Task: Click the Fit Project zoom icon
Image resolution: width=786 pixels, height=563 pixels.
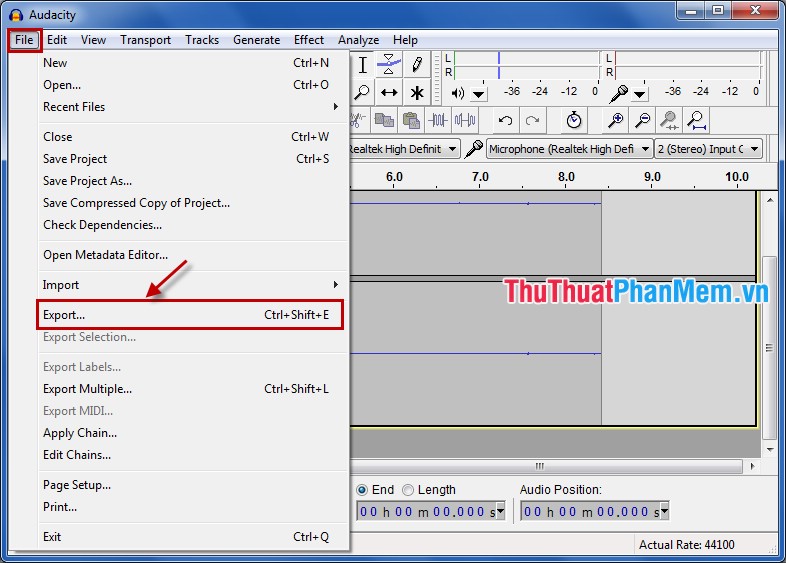Action: click(696, 120)
